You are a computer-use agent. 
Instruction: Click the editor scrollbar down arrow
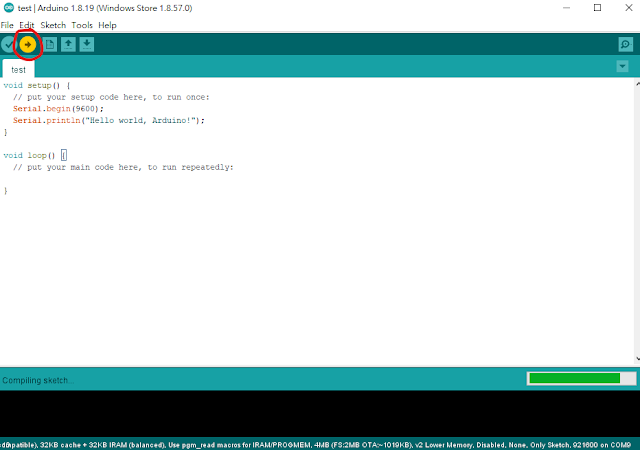pyautogui.click(x=637, y=359)
